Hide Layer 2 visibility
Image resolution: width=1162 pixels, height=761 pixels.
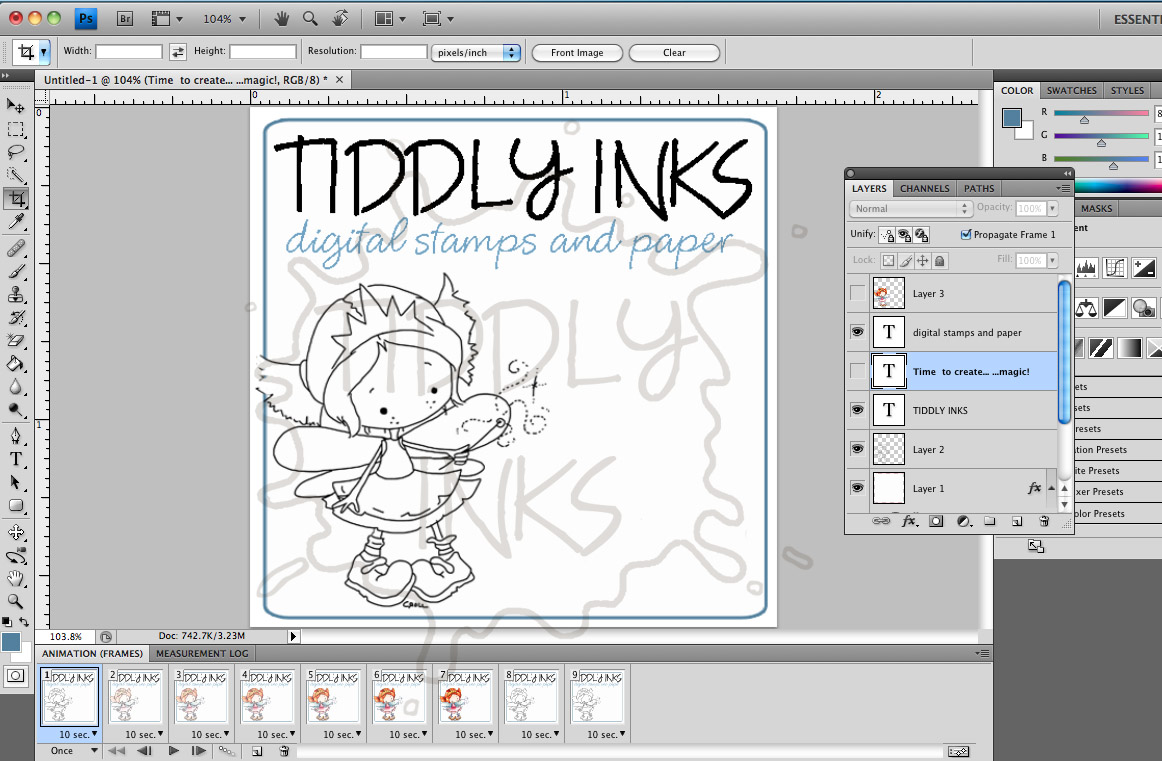(857, 449)
